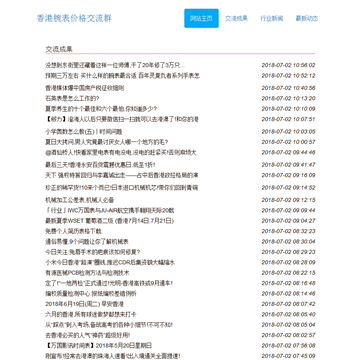Click the timestamp 2018-07-02 10:52:12
Screen dimensions: 360x360
[288, 76]
